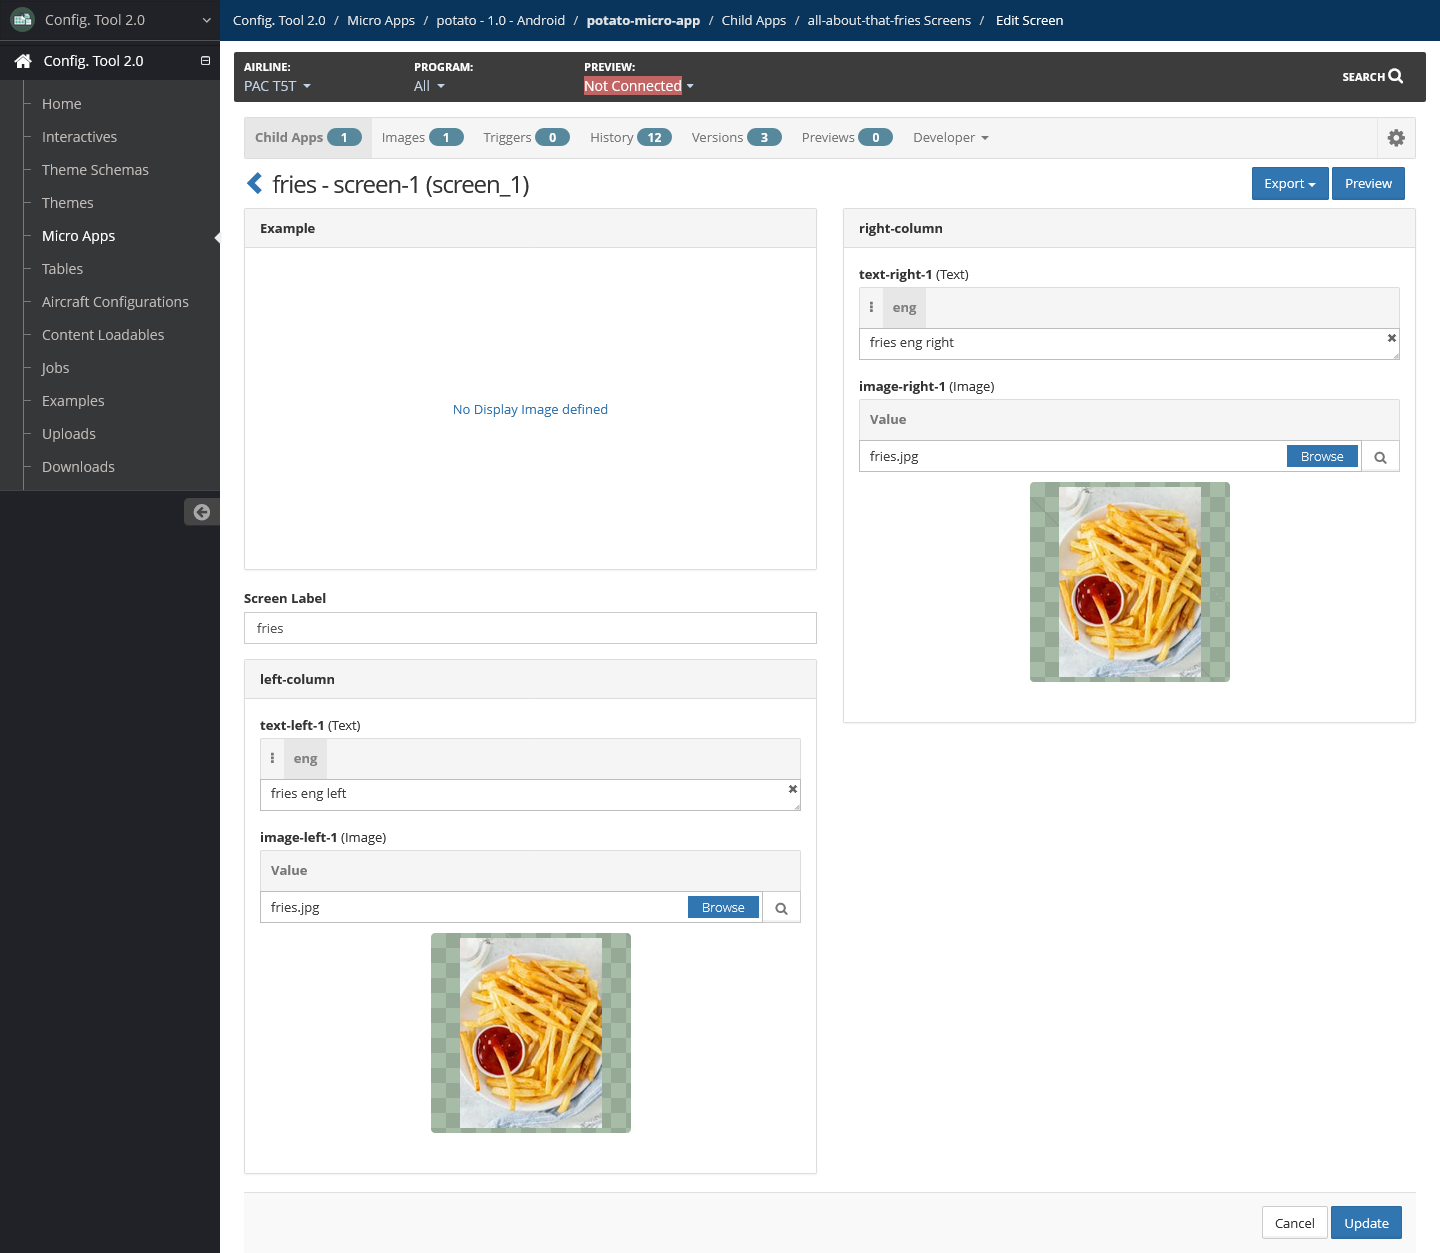
Task: Click the magnifier icon next to image-left-1 Browse
Action: click(781, 908)
